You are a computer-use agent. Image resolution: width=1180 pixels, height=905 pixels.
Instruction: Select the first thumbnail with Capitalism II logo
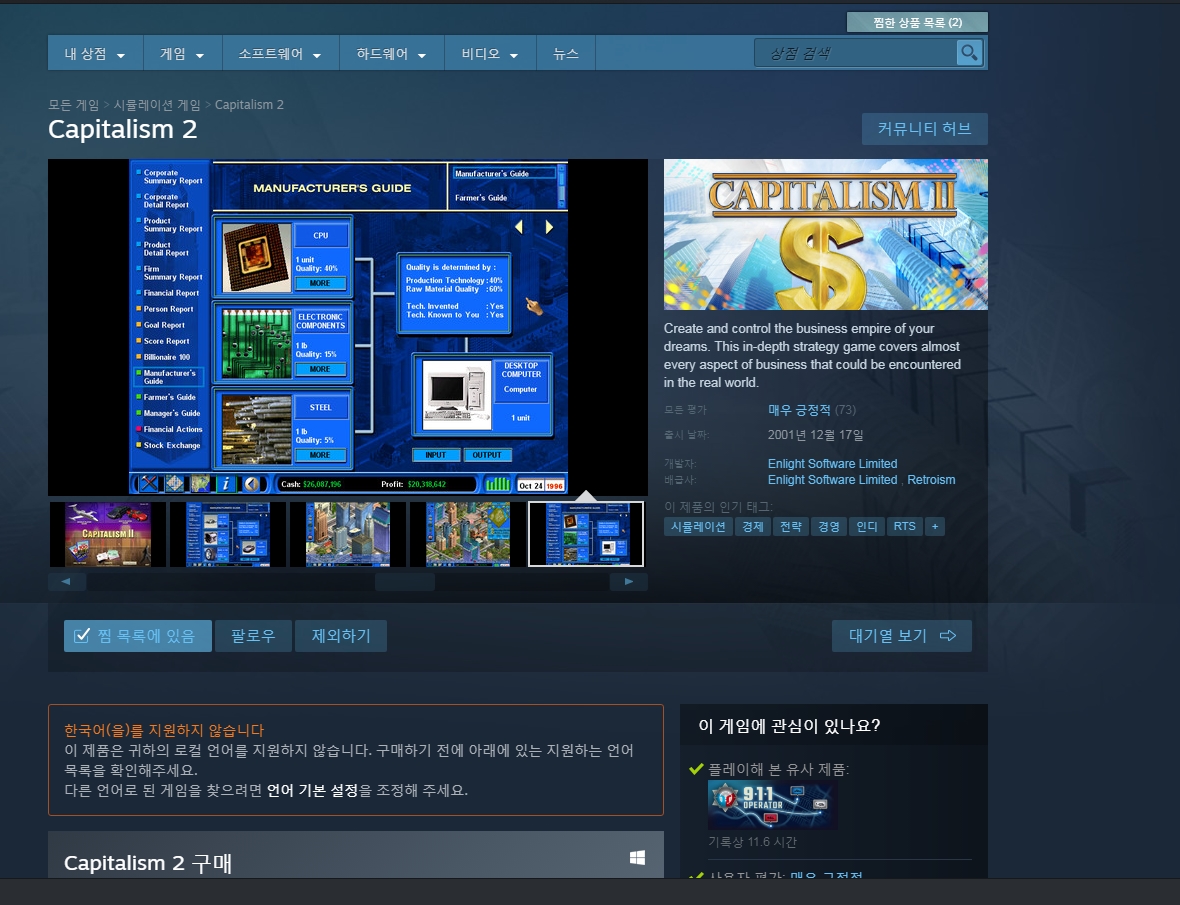(108, 534)
